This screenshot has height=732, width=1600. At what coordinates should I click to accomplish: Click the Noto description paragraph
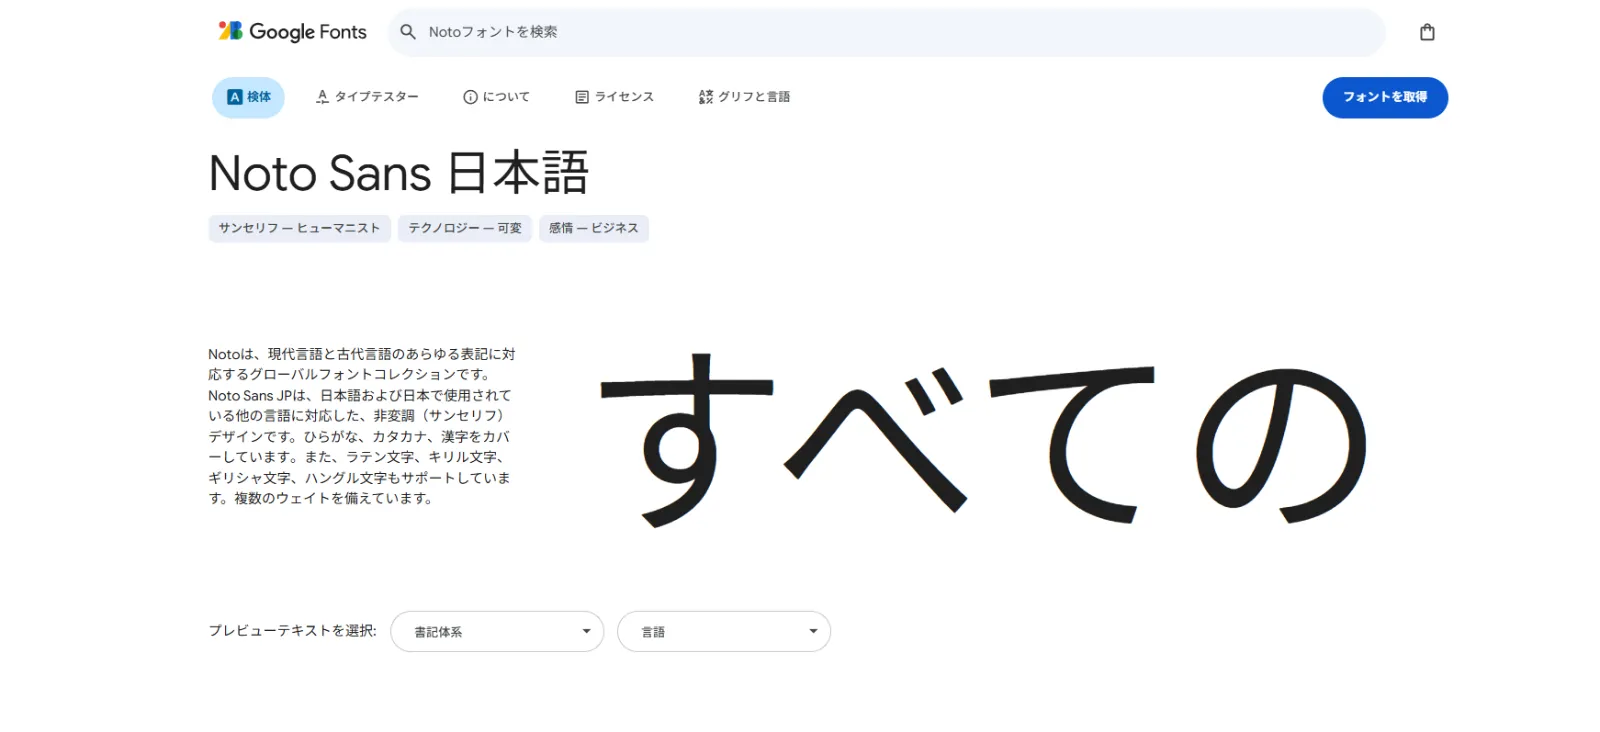361,426
